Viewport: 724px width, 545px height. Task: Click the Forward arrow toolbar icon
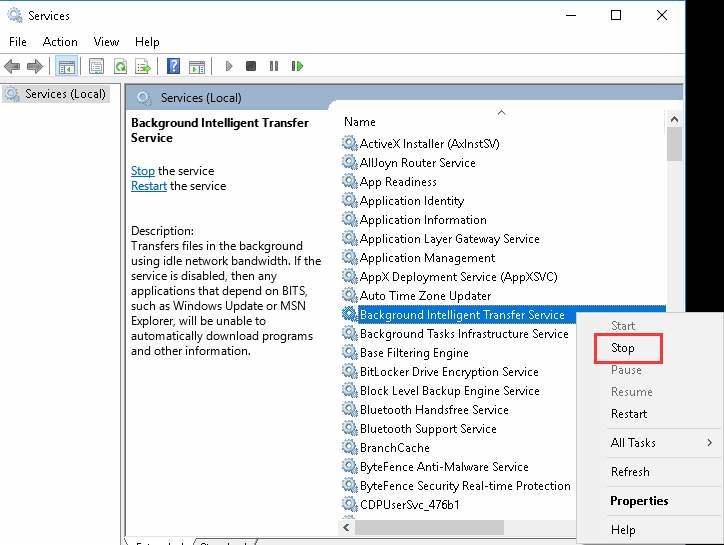pos(35,67)
